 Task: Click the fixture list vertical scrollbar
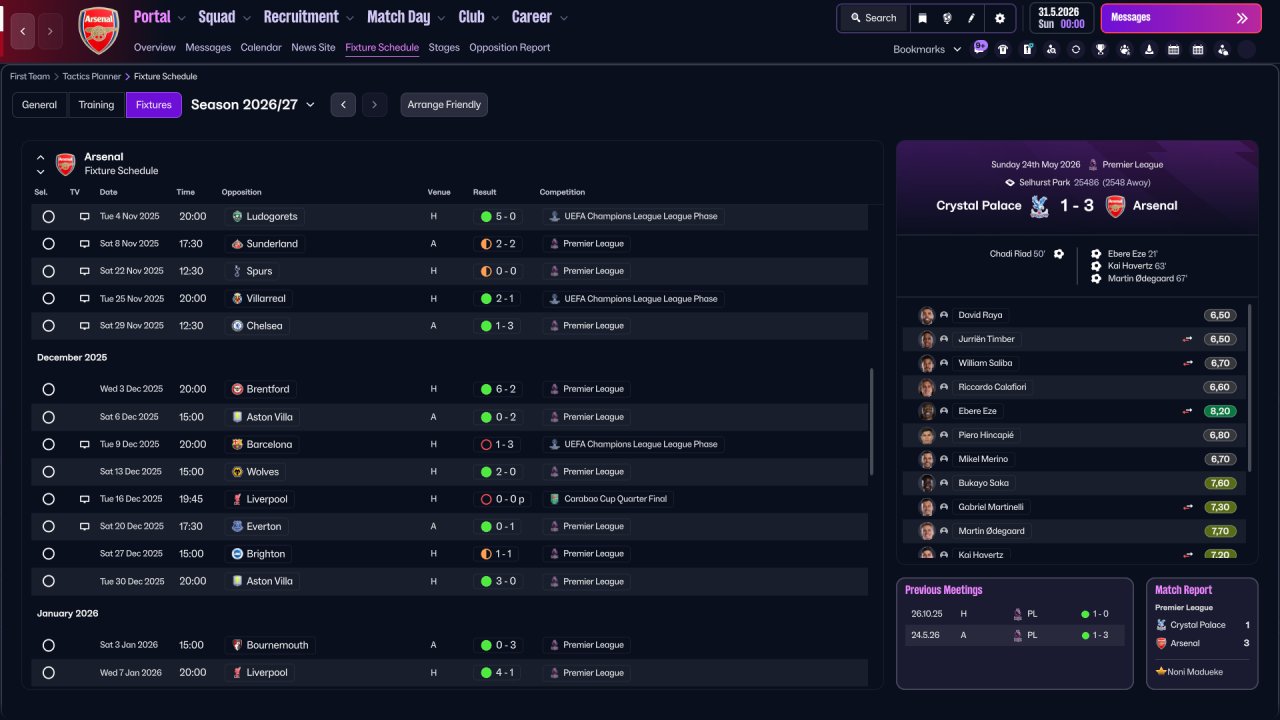pyautogui.click(x=872, y=421)
